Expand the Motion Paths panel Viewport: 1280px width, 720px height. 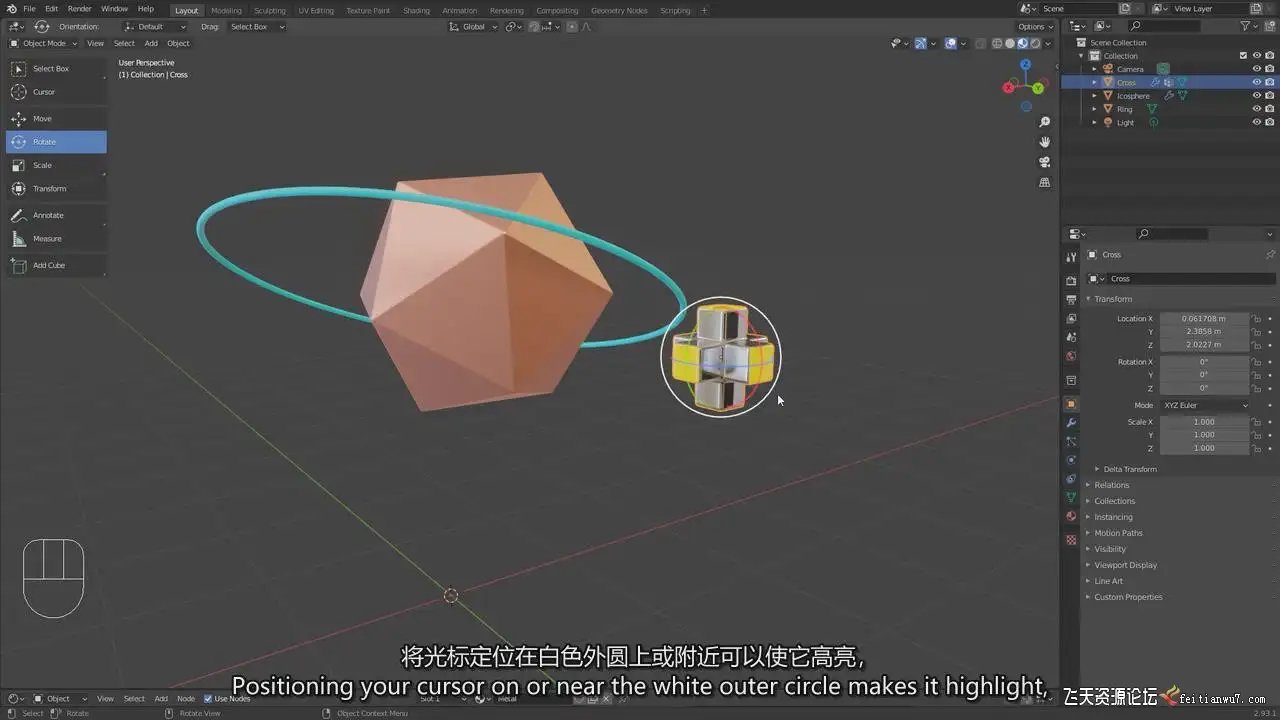[x=1117, y=533]
